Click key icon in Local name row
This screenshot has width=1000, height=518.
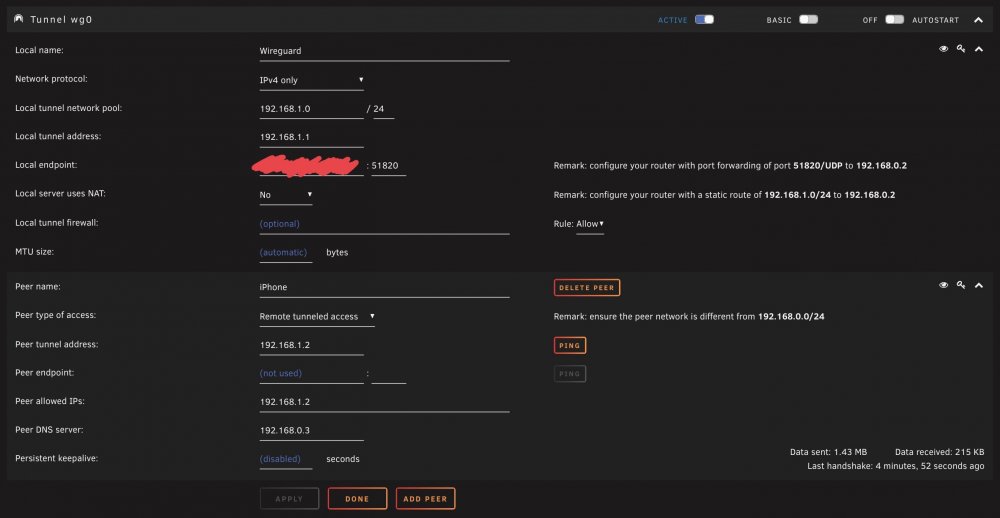pos(960,49)
